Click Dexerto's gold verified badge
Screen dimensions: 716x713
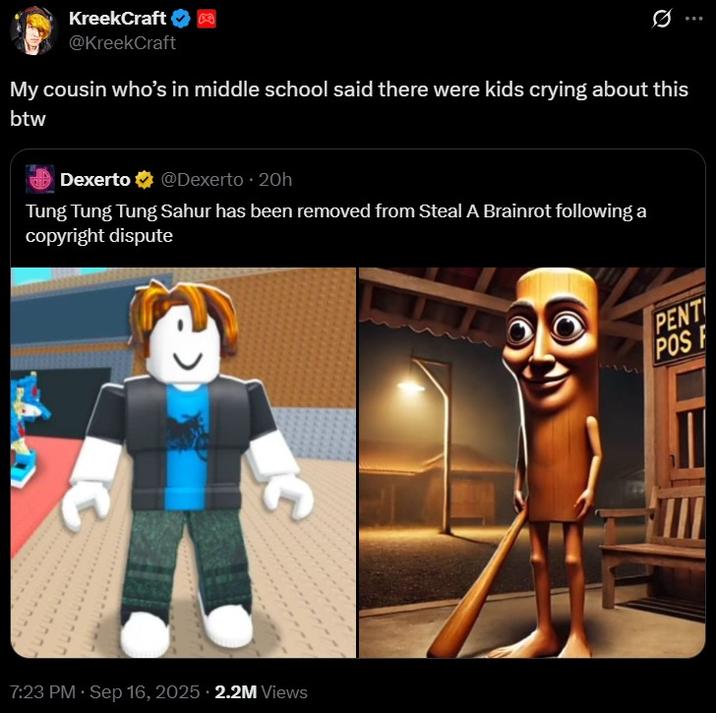click(x=144, y=180)
